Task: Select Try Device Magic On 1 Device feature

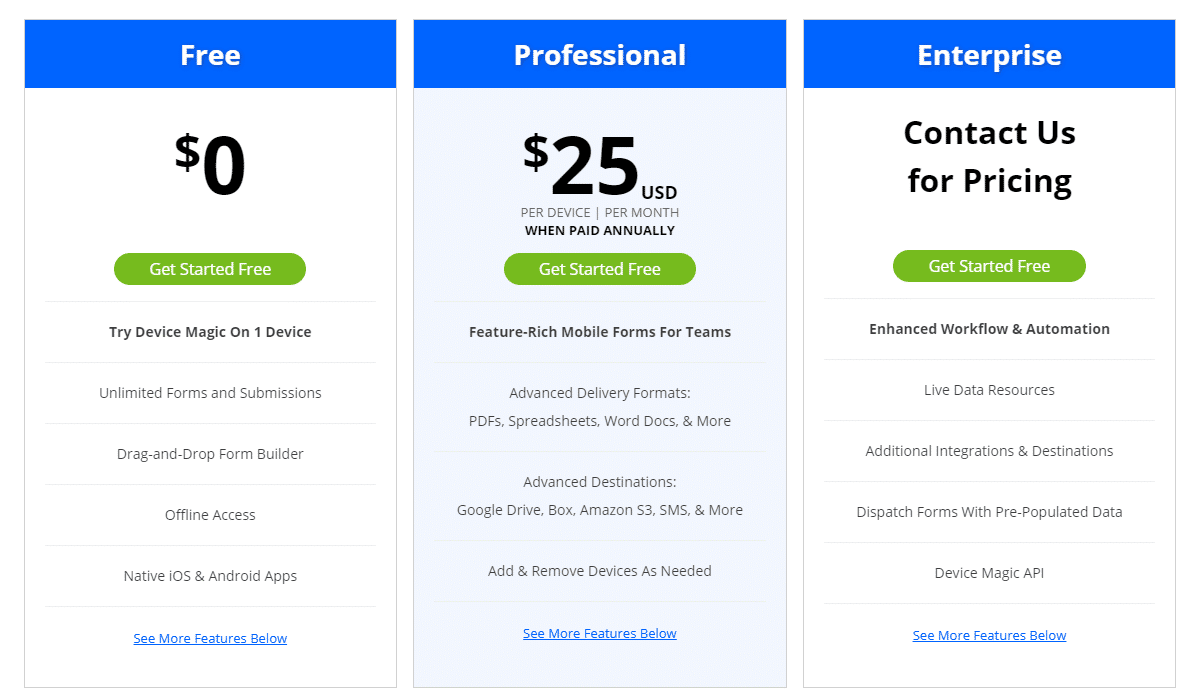Action: point(210,331)
